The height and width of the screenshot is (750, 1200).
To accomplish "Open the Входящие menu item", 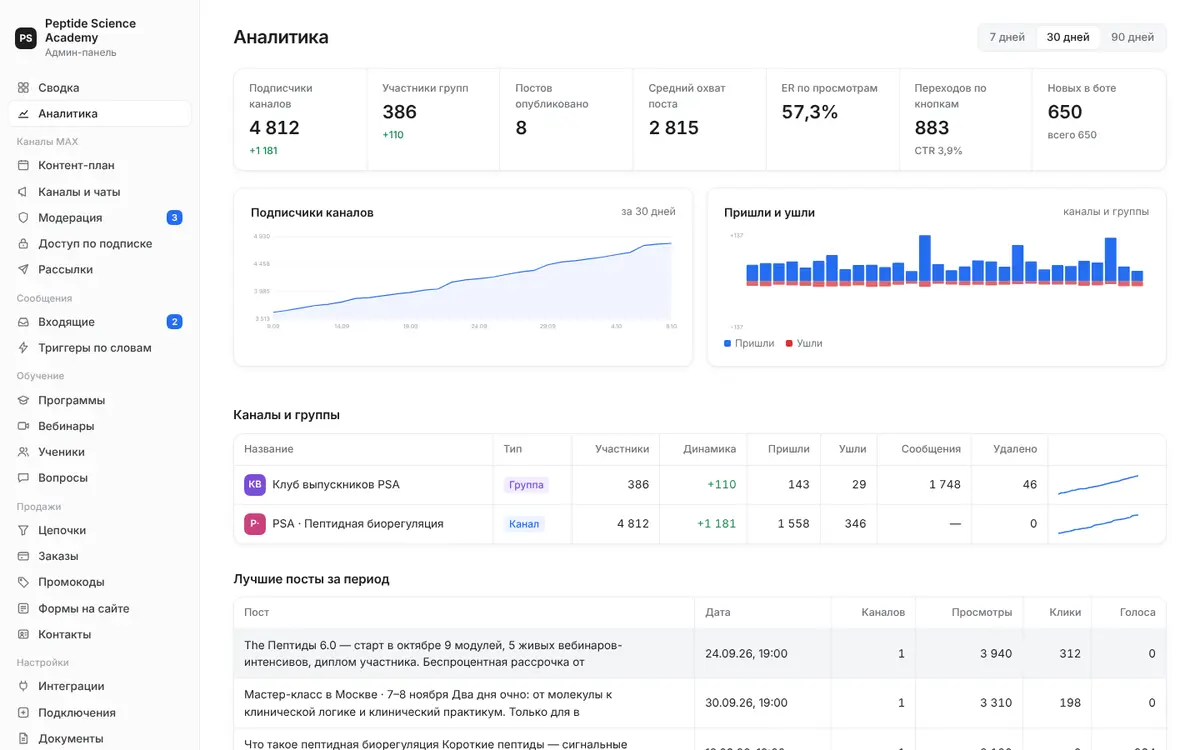I will click(99, 322).
